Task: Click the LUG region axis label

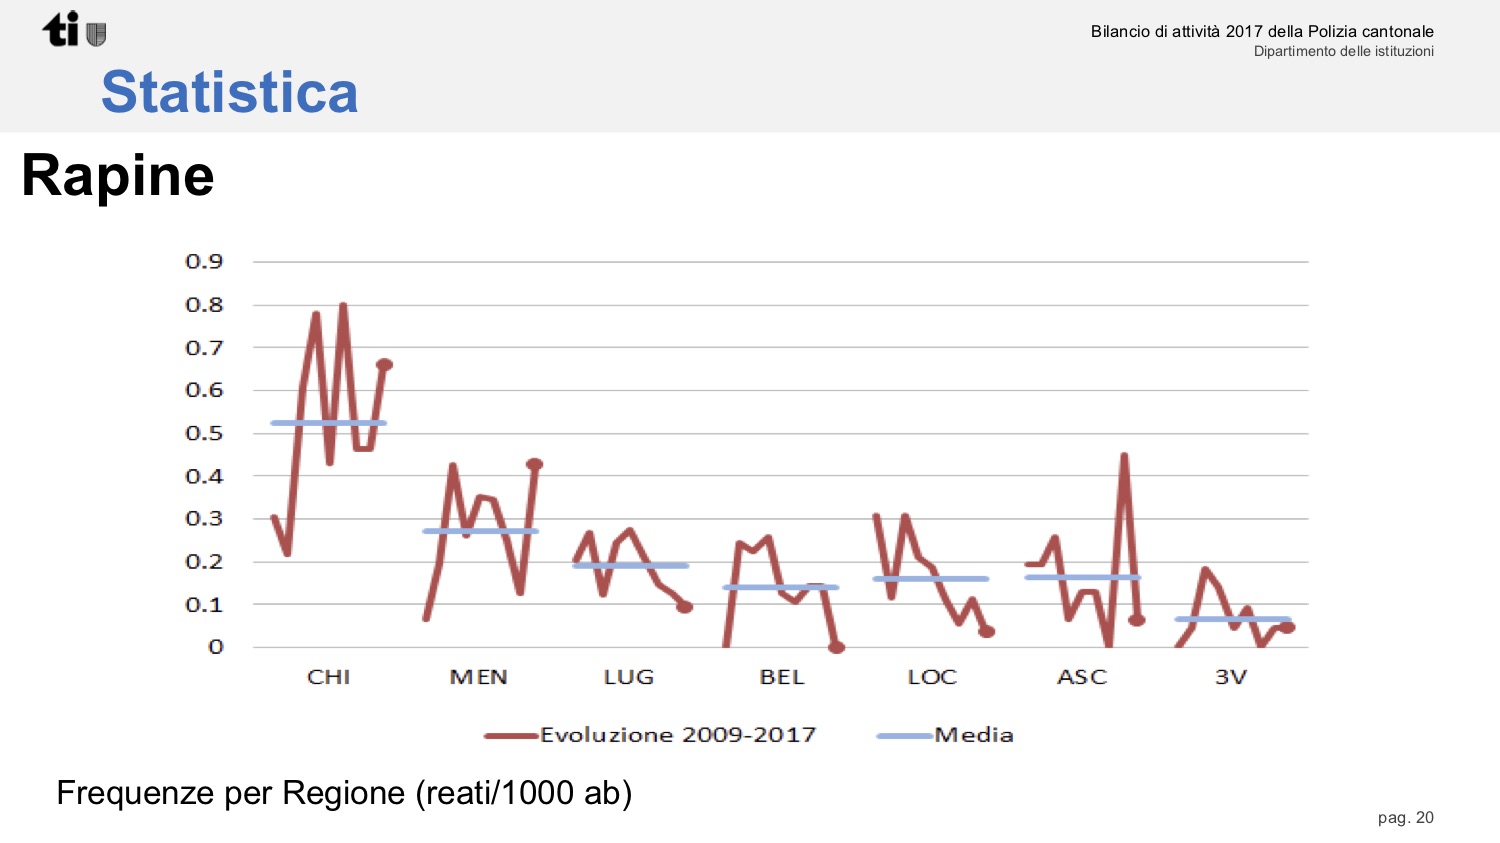Action: [x=628, y=677]
